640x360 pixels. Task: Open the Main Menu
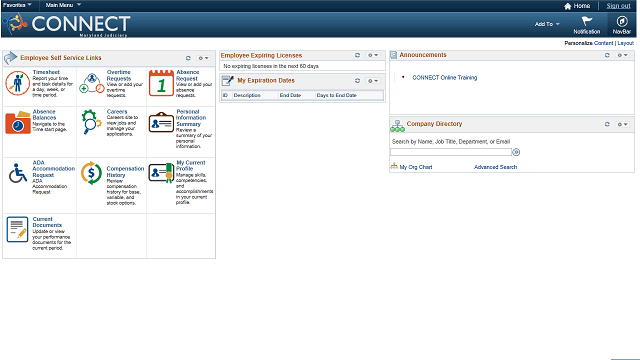63,5
